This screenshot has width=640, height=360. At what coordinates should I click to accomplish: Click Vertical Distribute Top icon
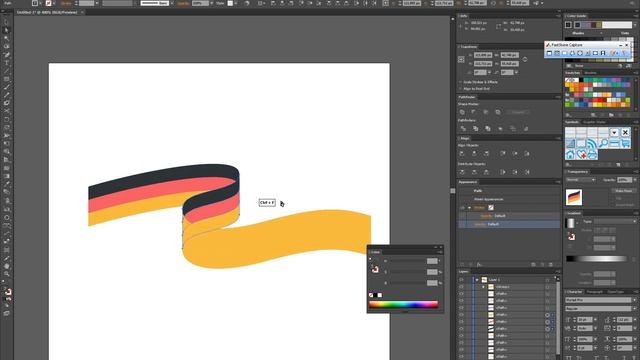(x=462, y=172)
